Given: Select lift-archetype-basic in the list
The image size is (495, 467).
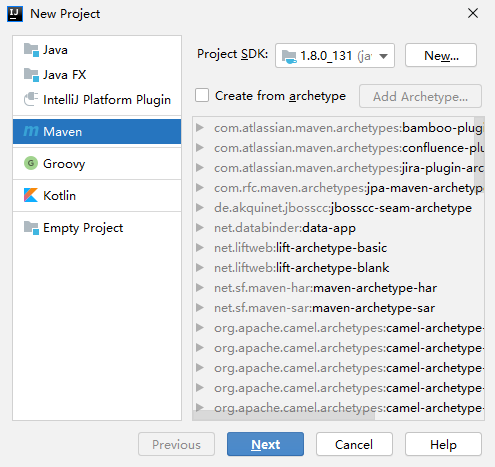Looking at the screenshot, I should click(x=300, y=248).
